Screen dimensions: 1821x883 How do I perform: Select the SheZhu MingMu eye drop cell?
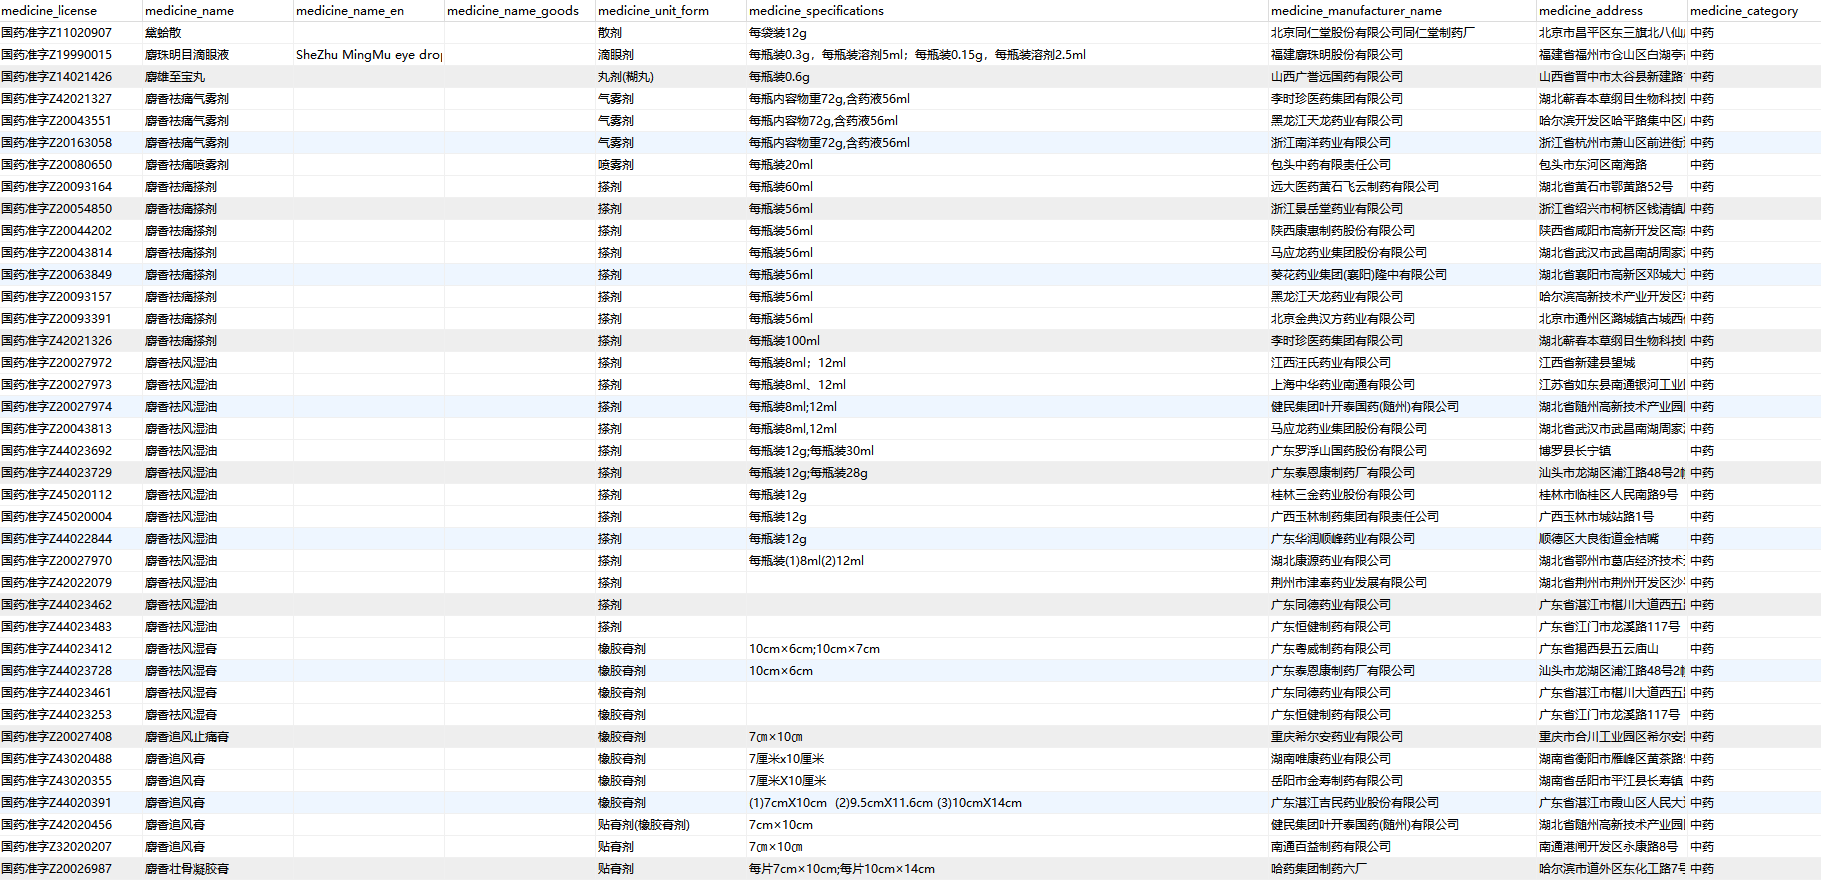click(x=368, y=55)
